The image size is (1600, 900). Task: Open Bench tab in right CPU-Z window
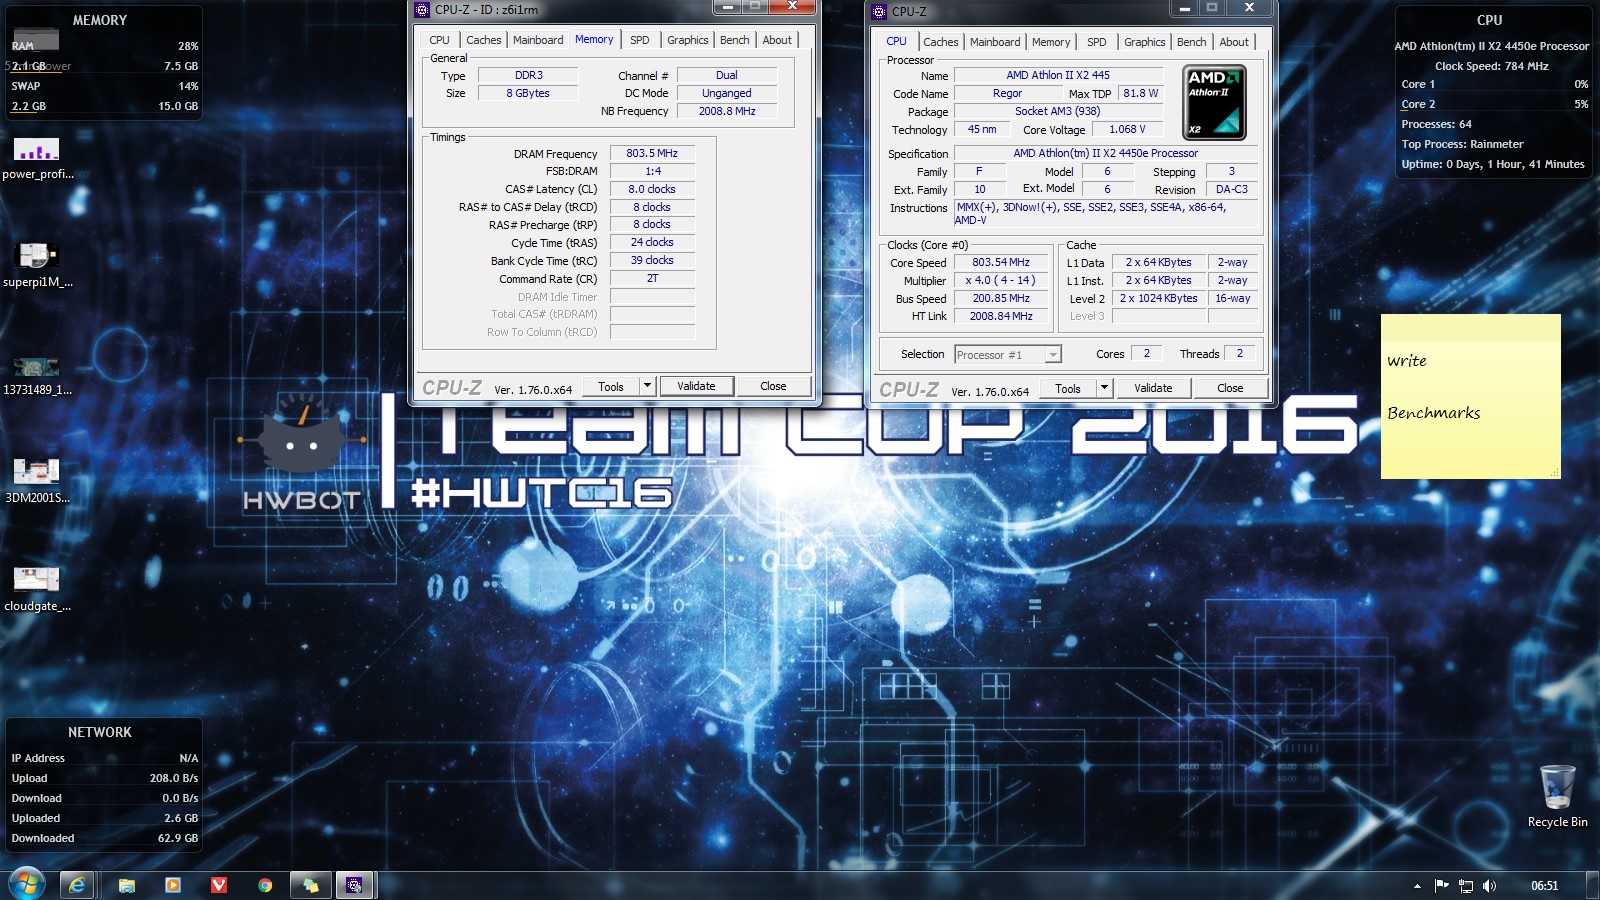pyautogui.click(x=1192, y=42)
